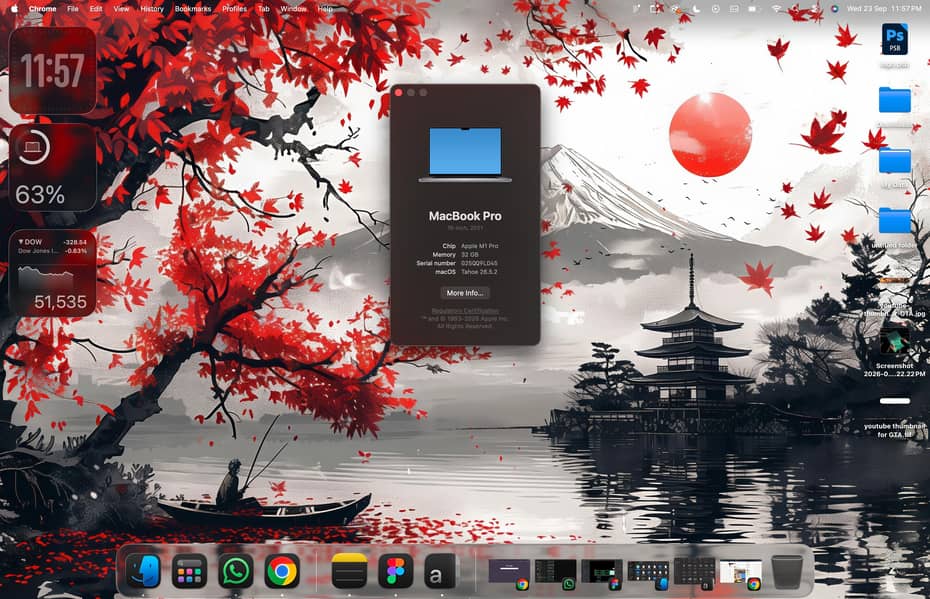Click the date and time in menu bar

[x=884, y=9]
